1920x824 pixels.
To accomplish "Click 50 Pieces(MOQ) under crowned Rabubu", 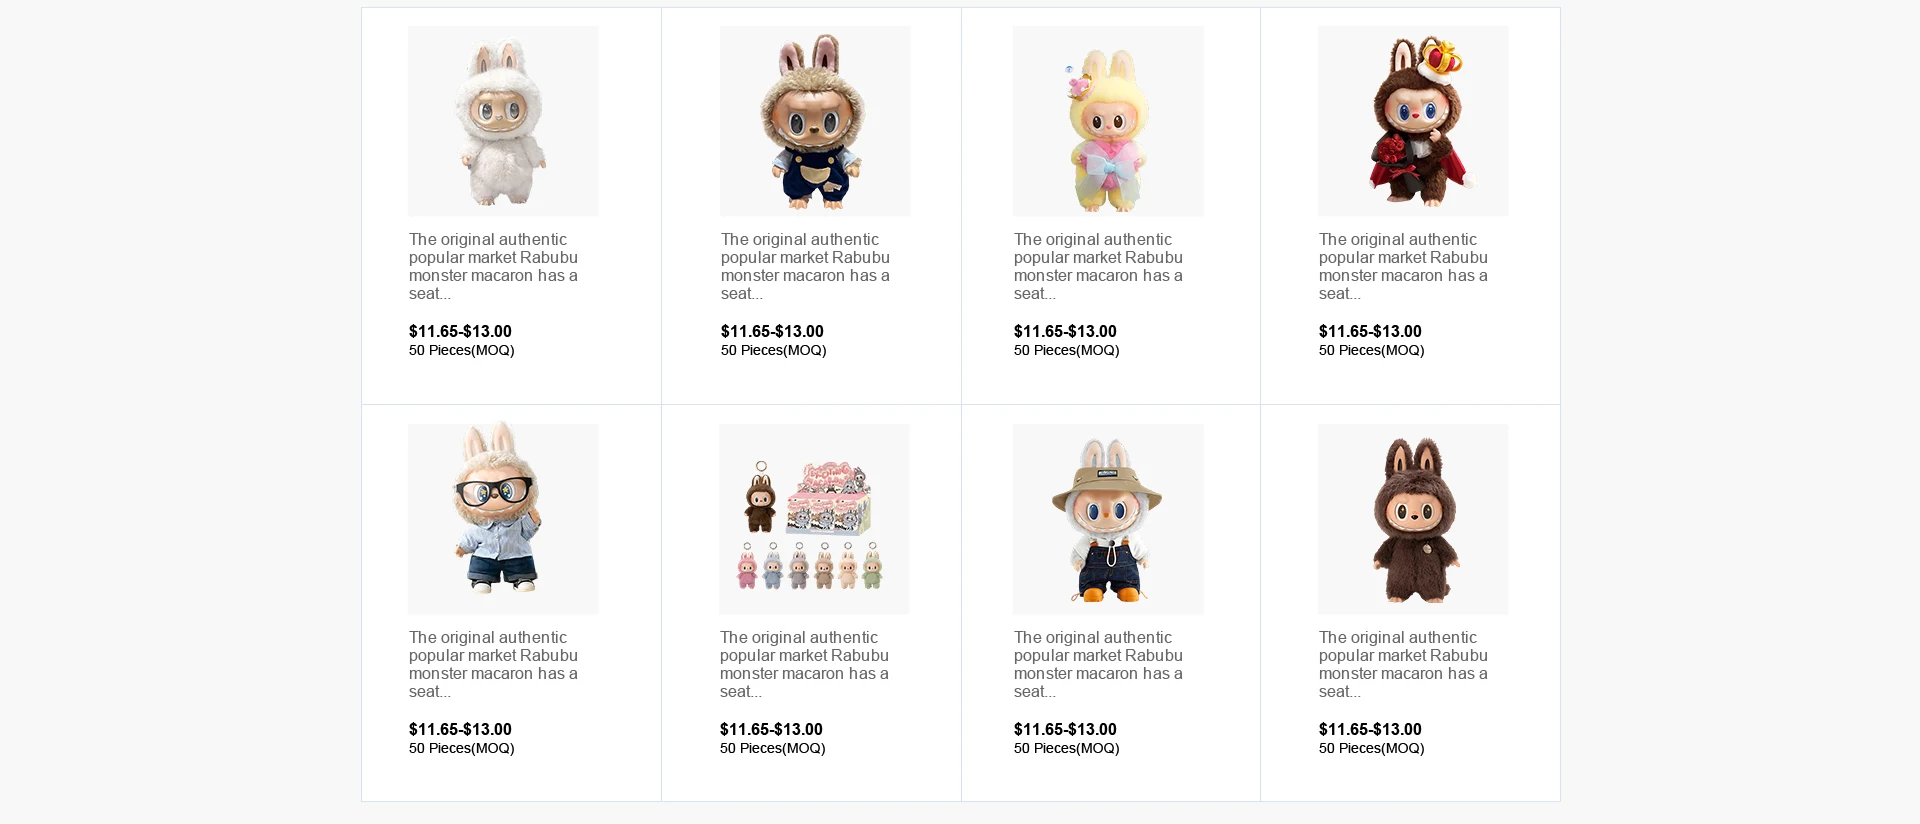I will pyautogui.click(x=1371, y=350).
